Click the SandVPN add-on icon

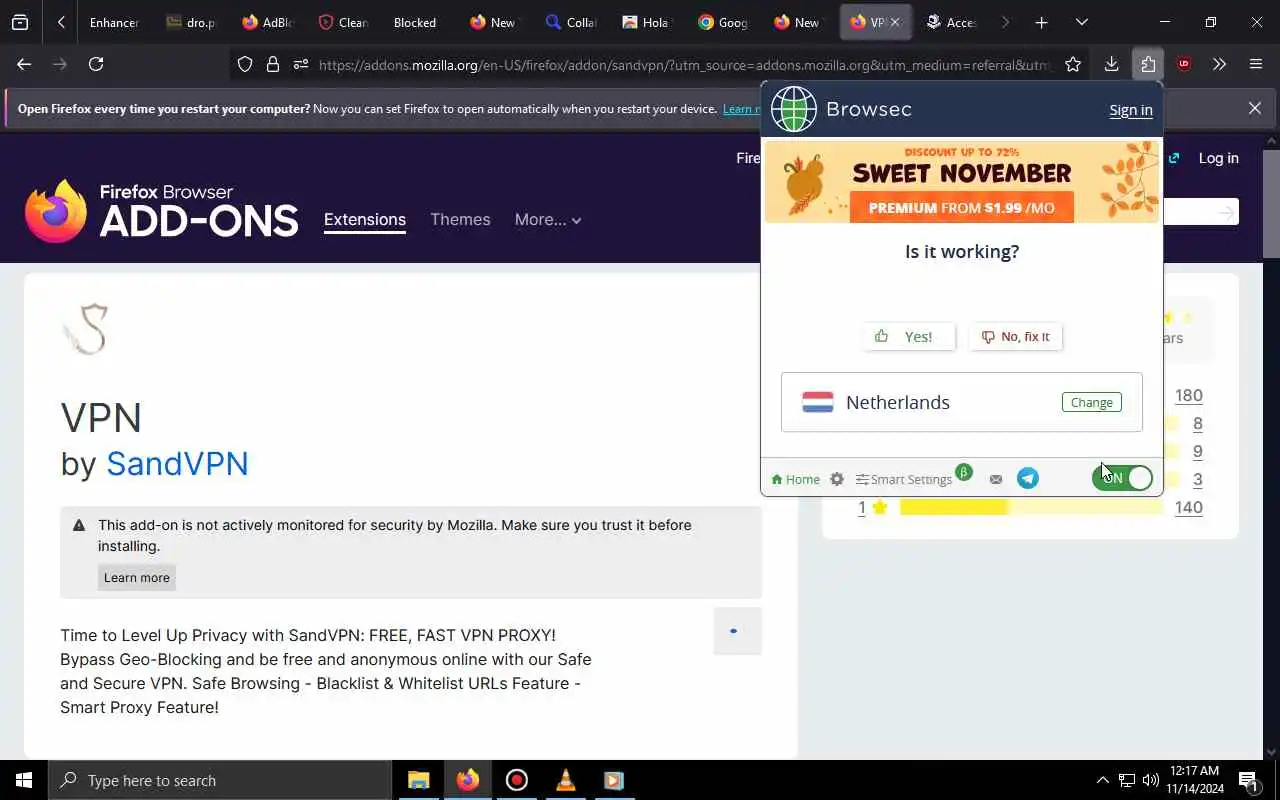tap(86, 329)
